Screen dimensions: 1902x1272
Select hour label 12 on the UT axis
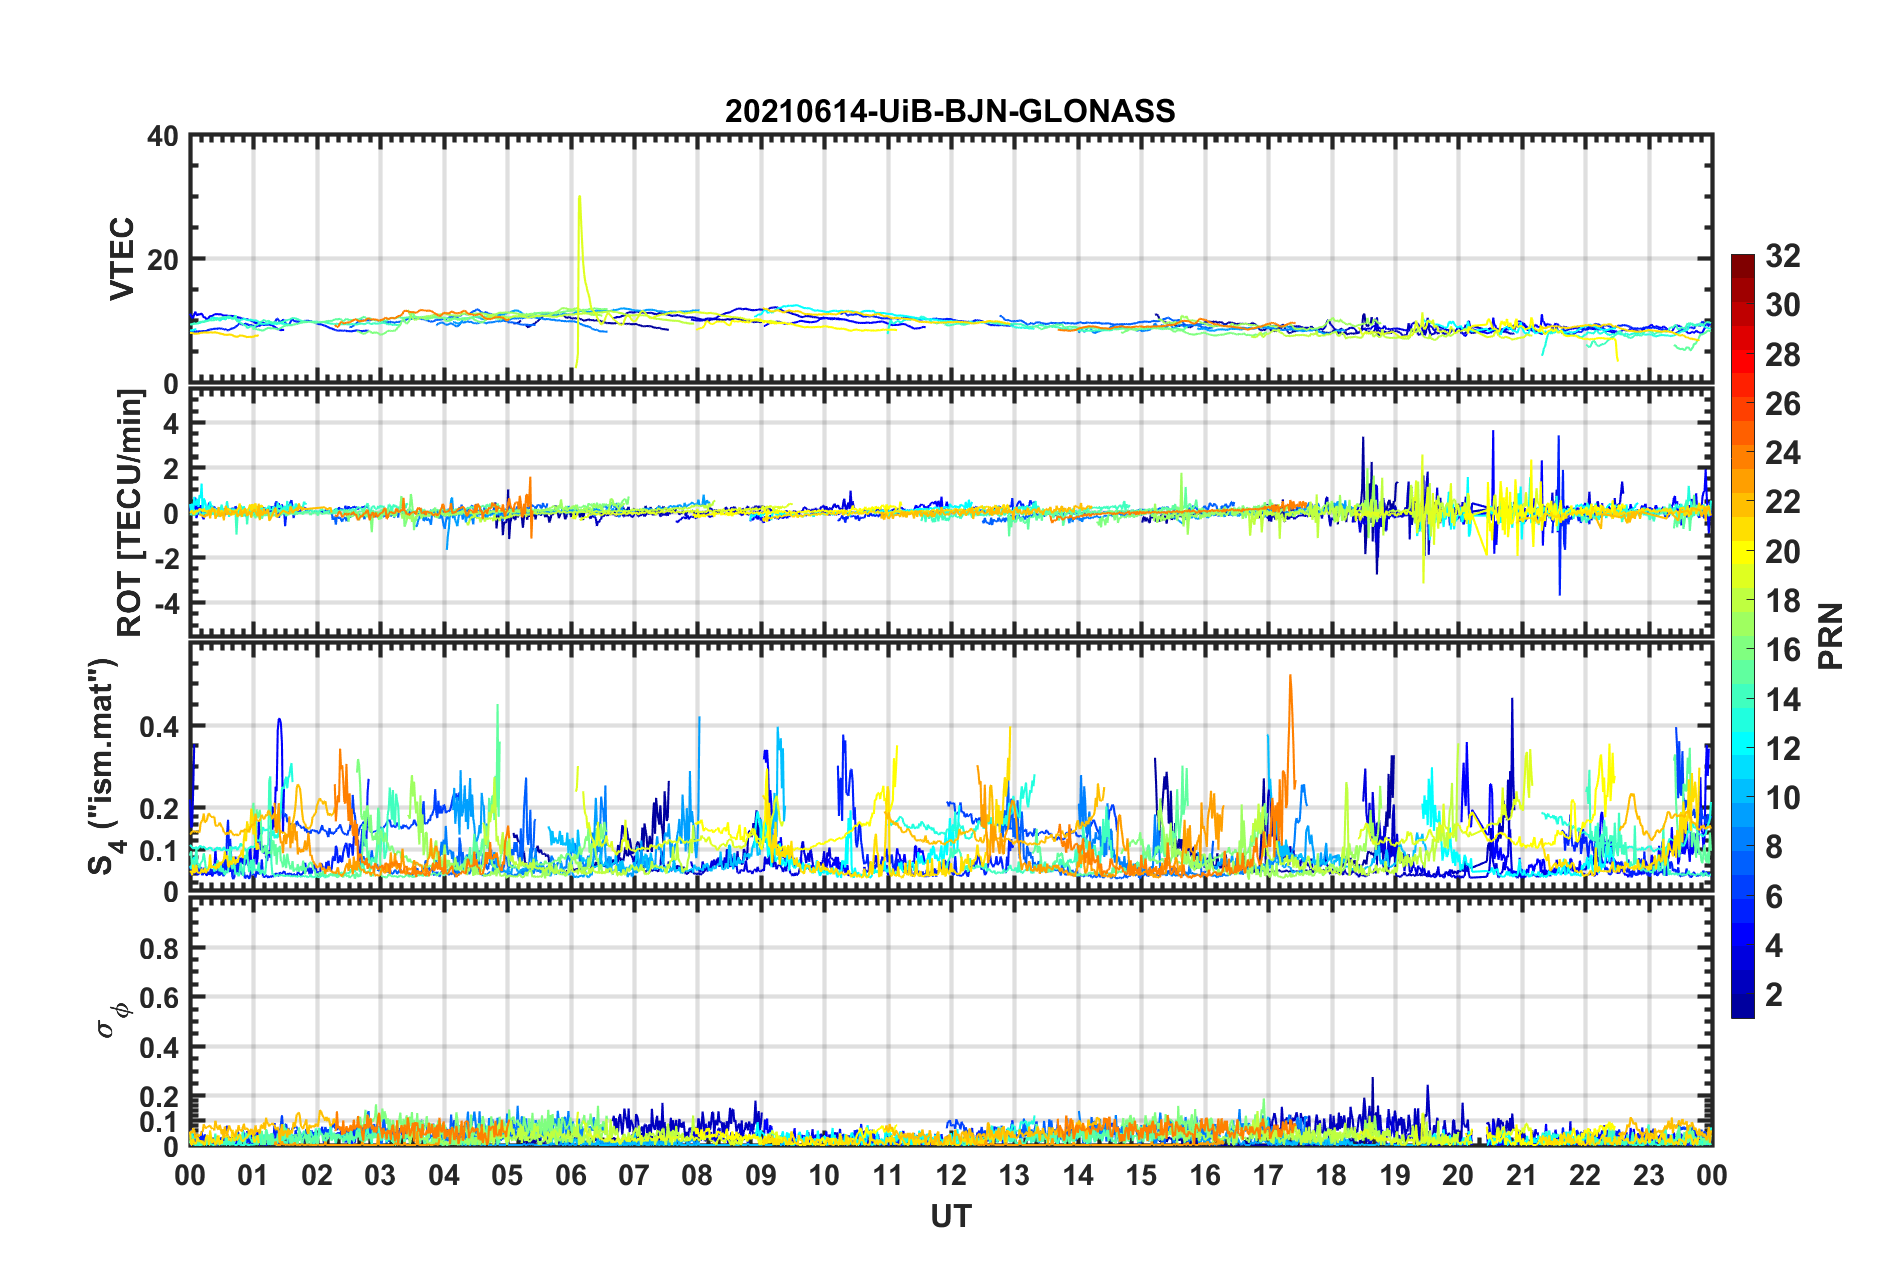coord(951,1175)
